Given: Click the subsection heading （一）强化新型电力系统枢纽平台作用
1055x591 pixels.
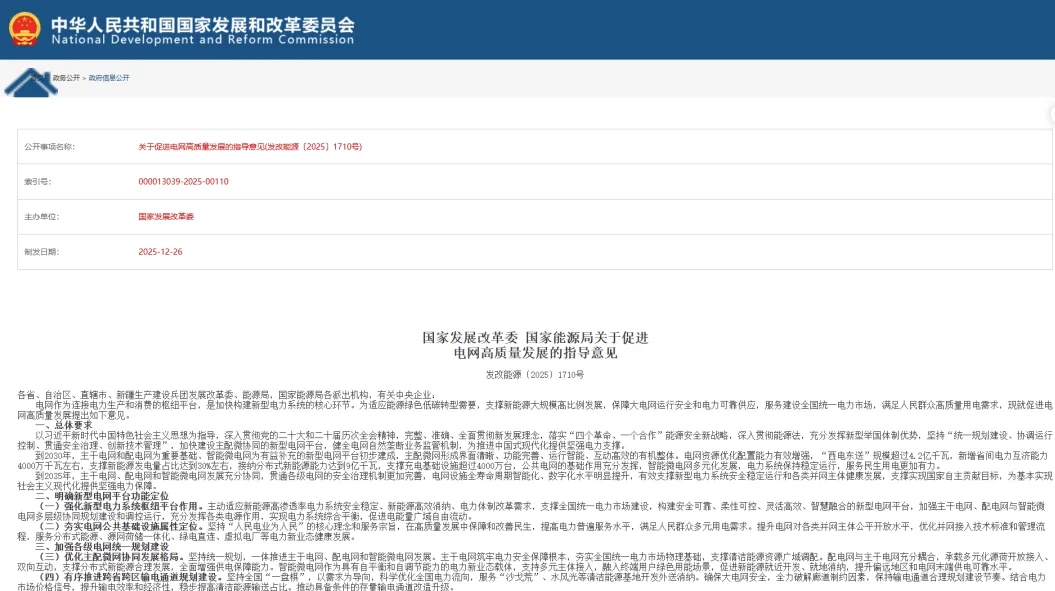Looking at the screenshot, I should coord(121,506).
